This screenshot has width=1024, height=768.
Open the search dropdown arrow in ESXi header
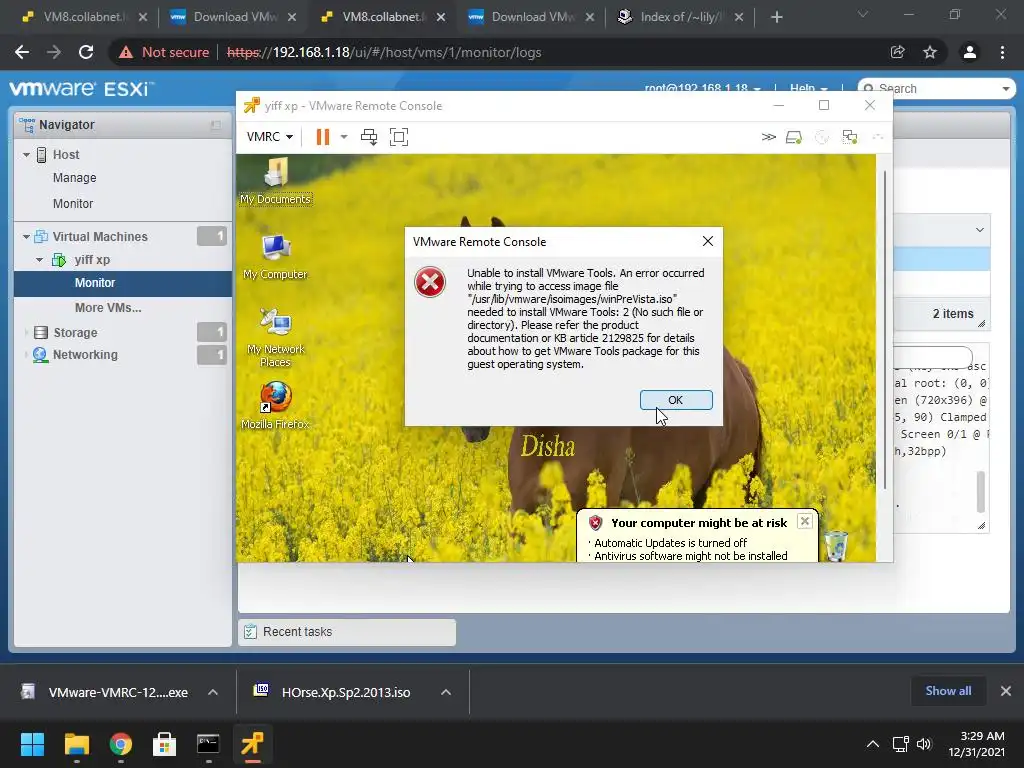point(1006,89)
